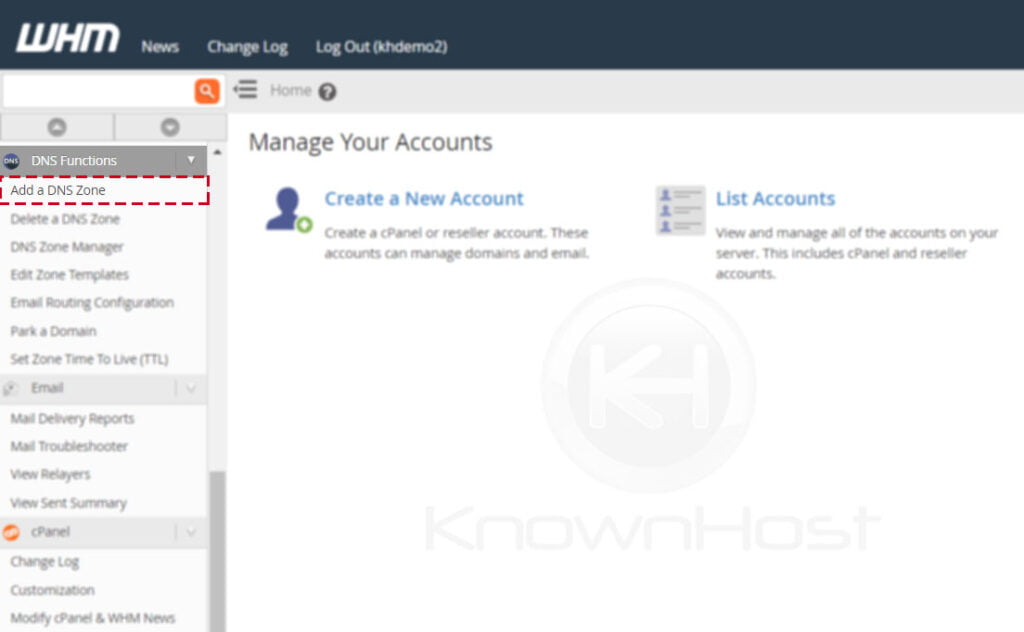The width and height of the screenshot is (1024, 632).
Task: Collapse all menu sections with up arrow button
Action: click(57, 127)
